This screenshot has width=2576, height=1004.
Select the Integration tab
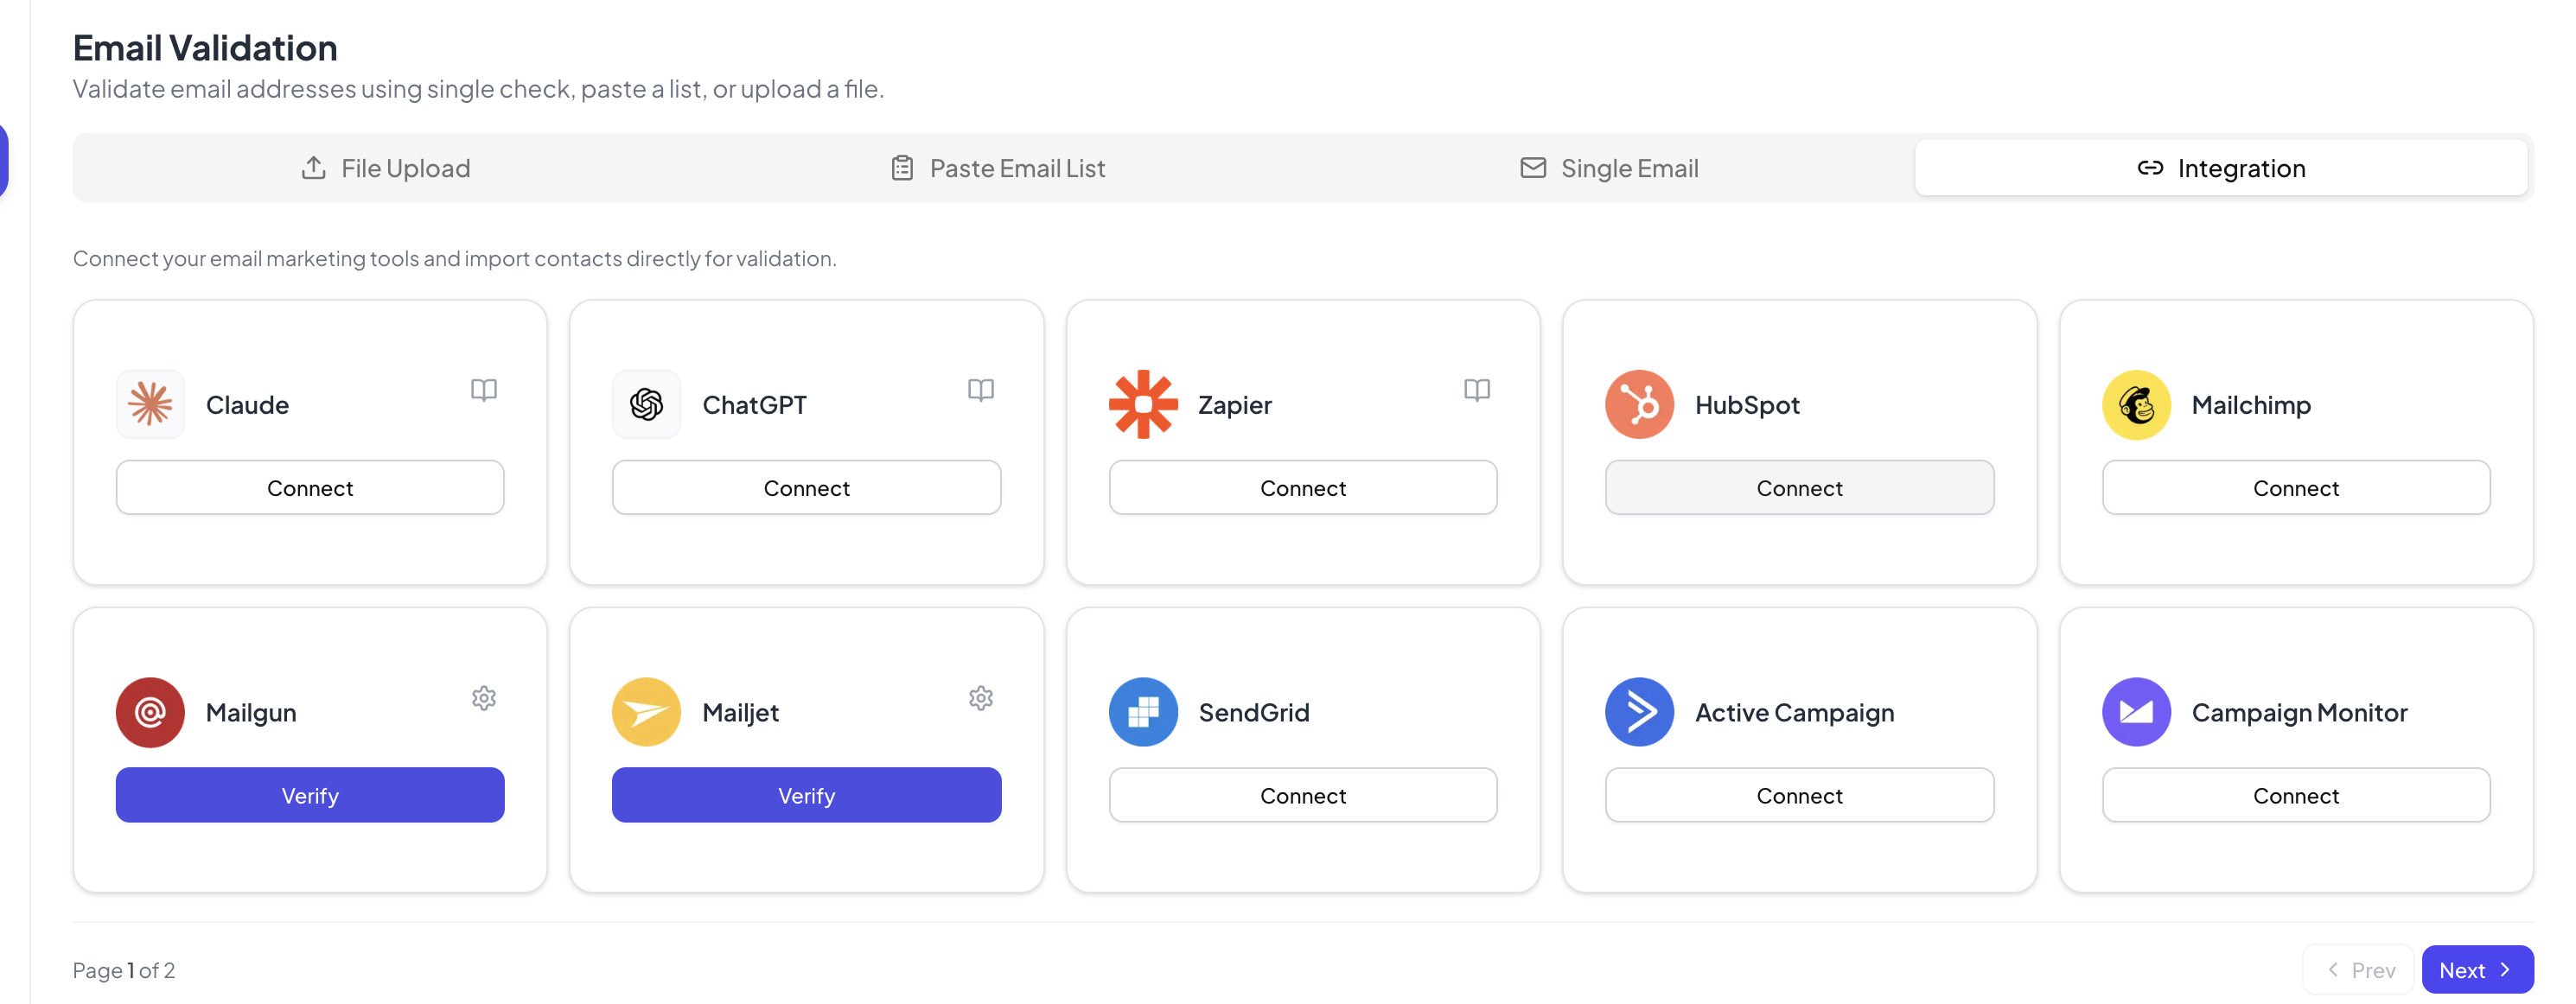coord(2221,168)
